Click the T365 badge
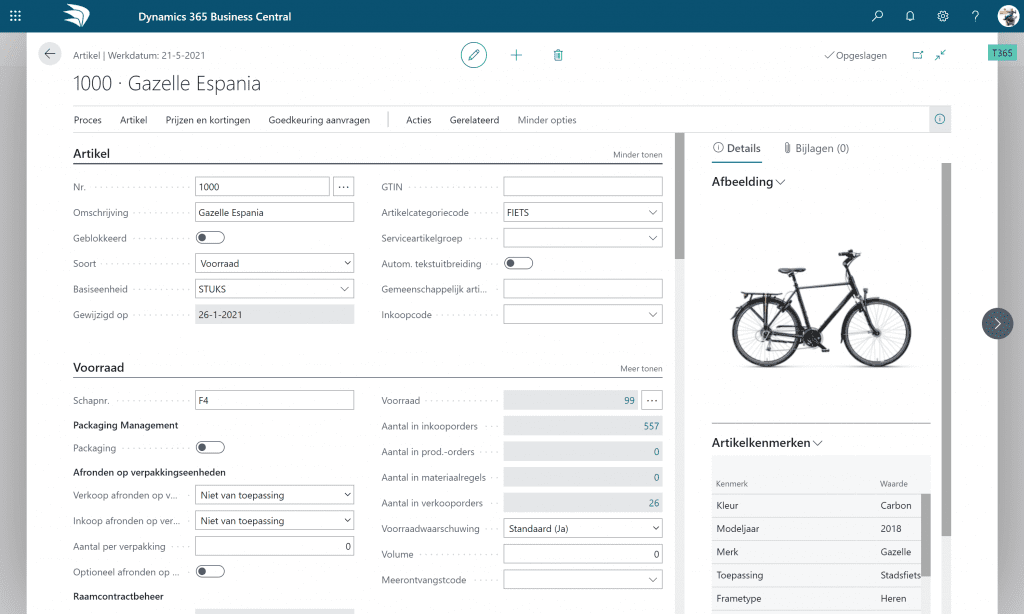 point(1002,53)
